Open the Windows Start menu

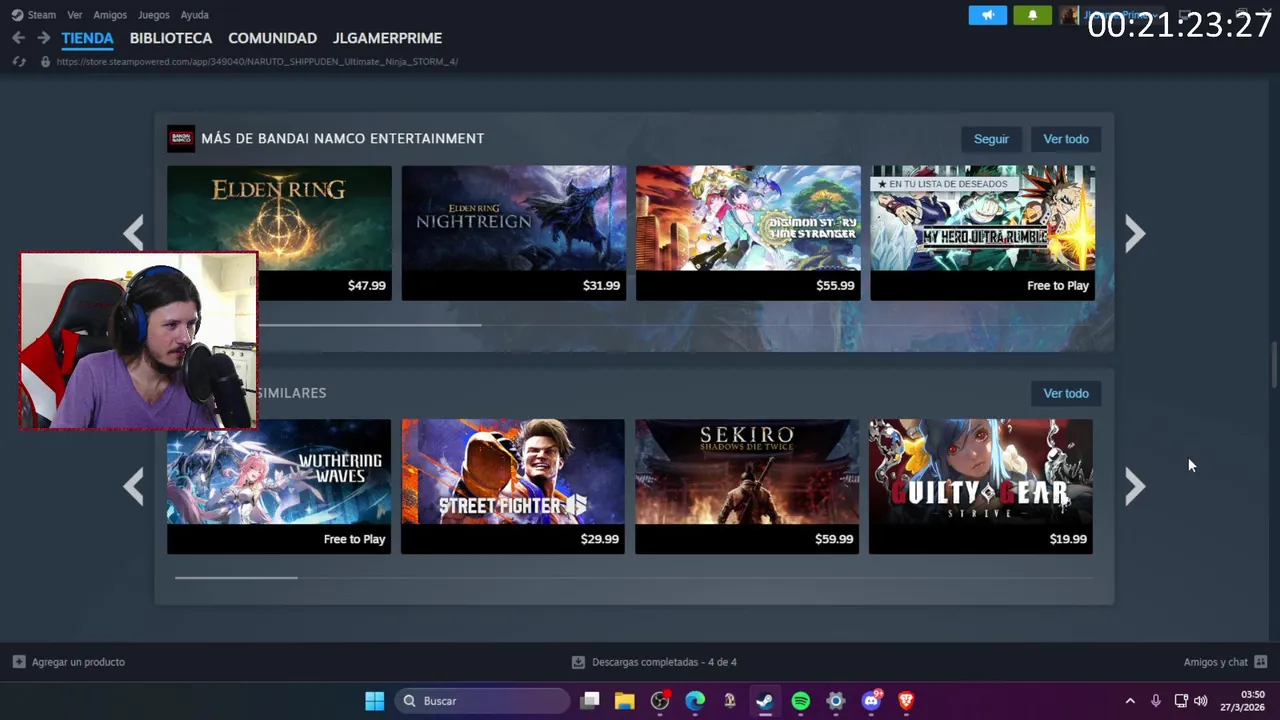pyautogui.click(x=375, y=701)
